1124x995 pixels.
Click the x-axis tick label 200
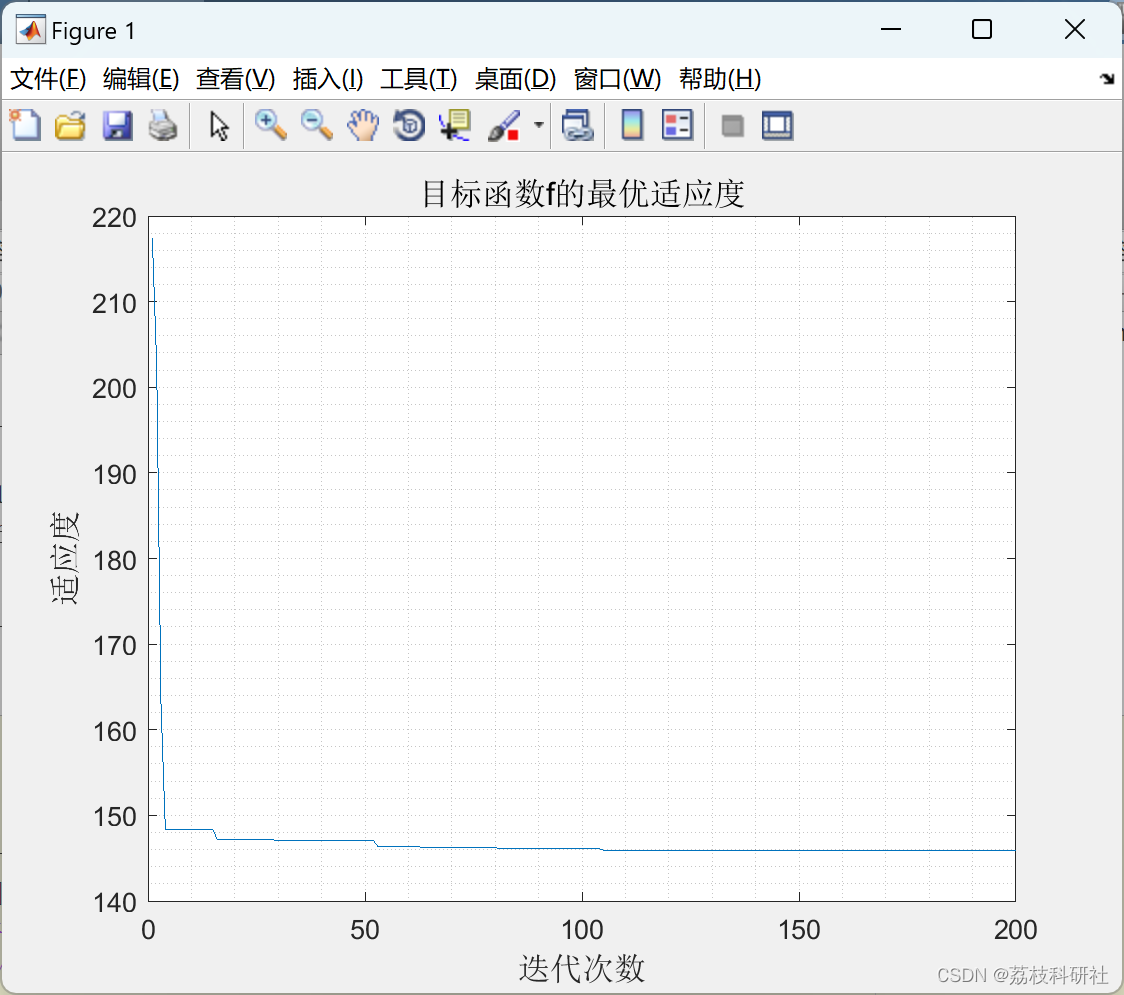(1016, 930)
